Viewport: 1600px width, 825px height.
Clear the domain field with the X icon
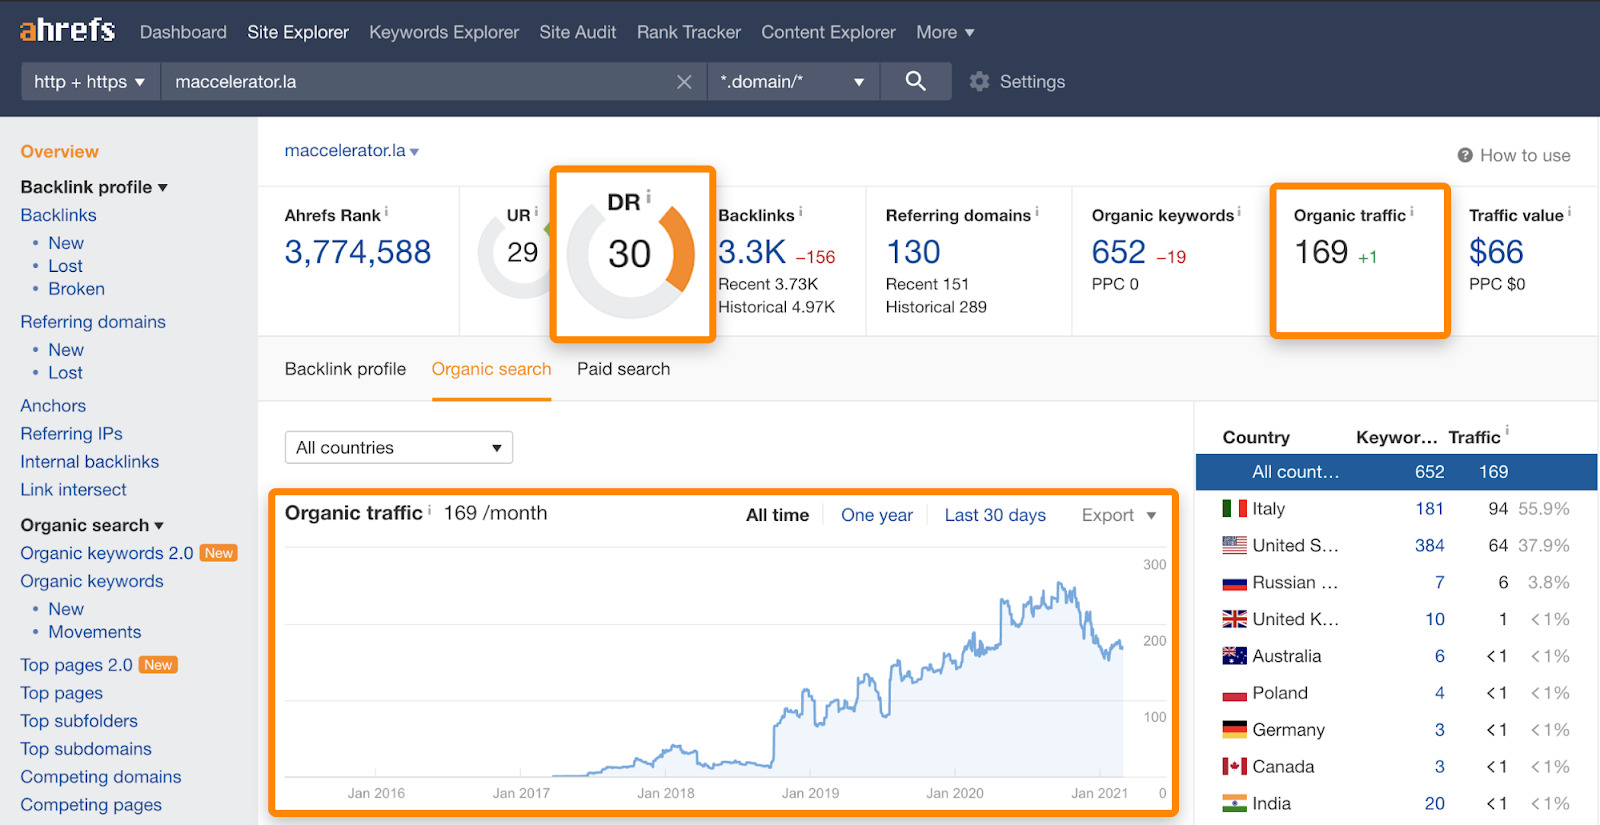[x=684, y=82]
